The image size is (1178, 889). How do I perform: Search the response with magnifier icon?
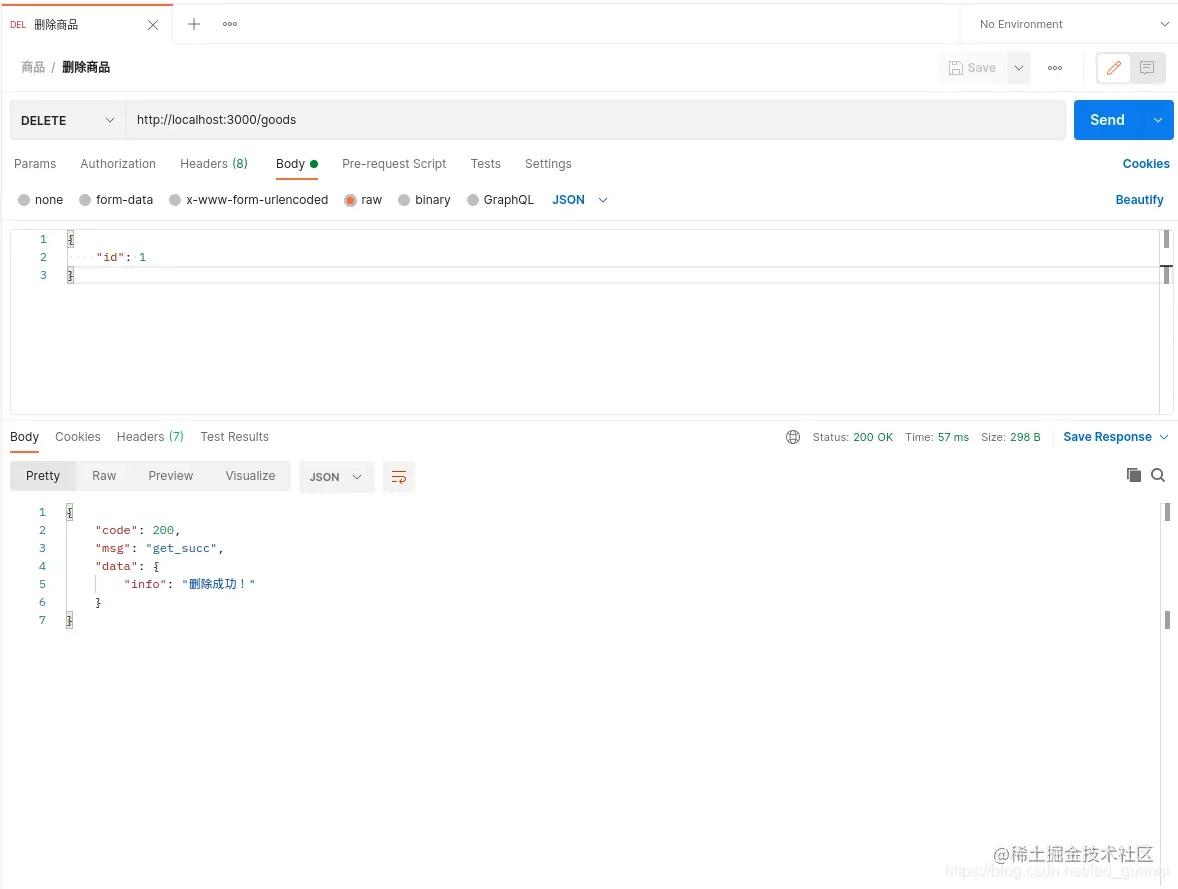coord(1158,475)
